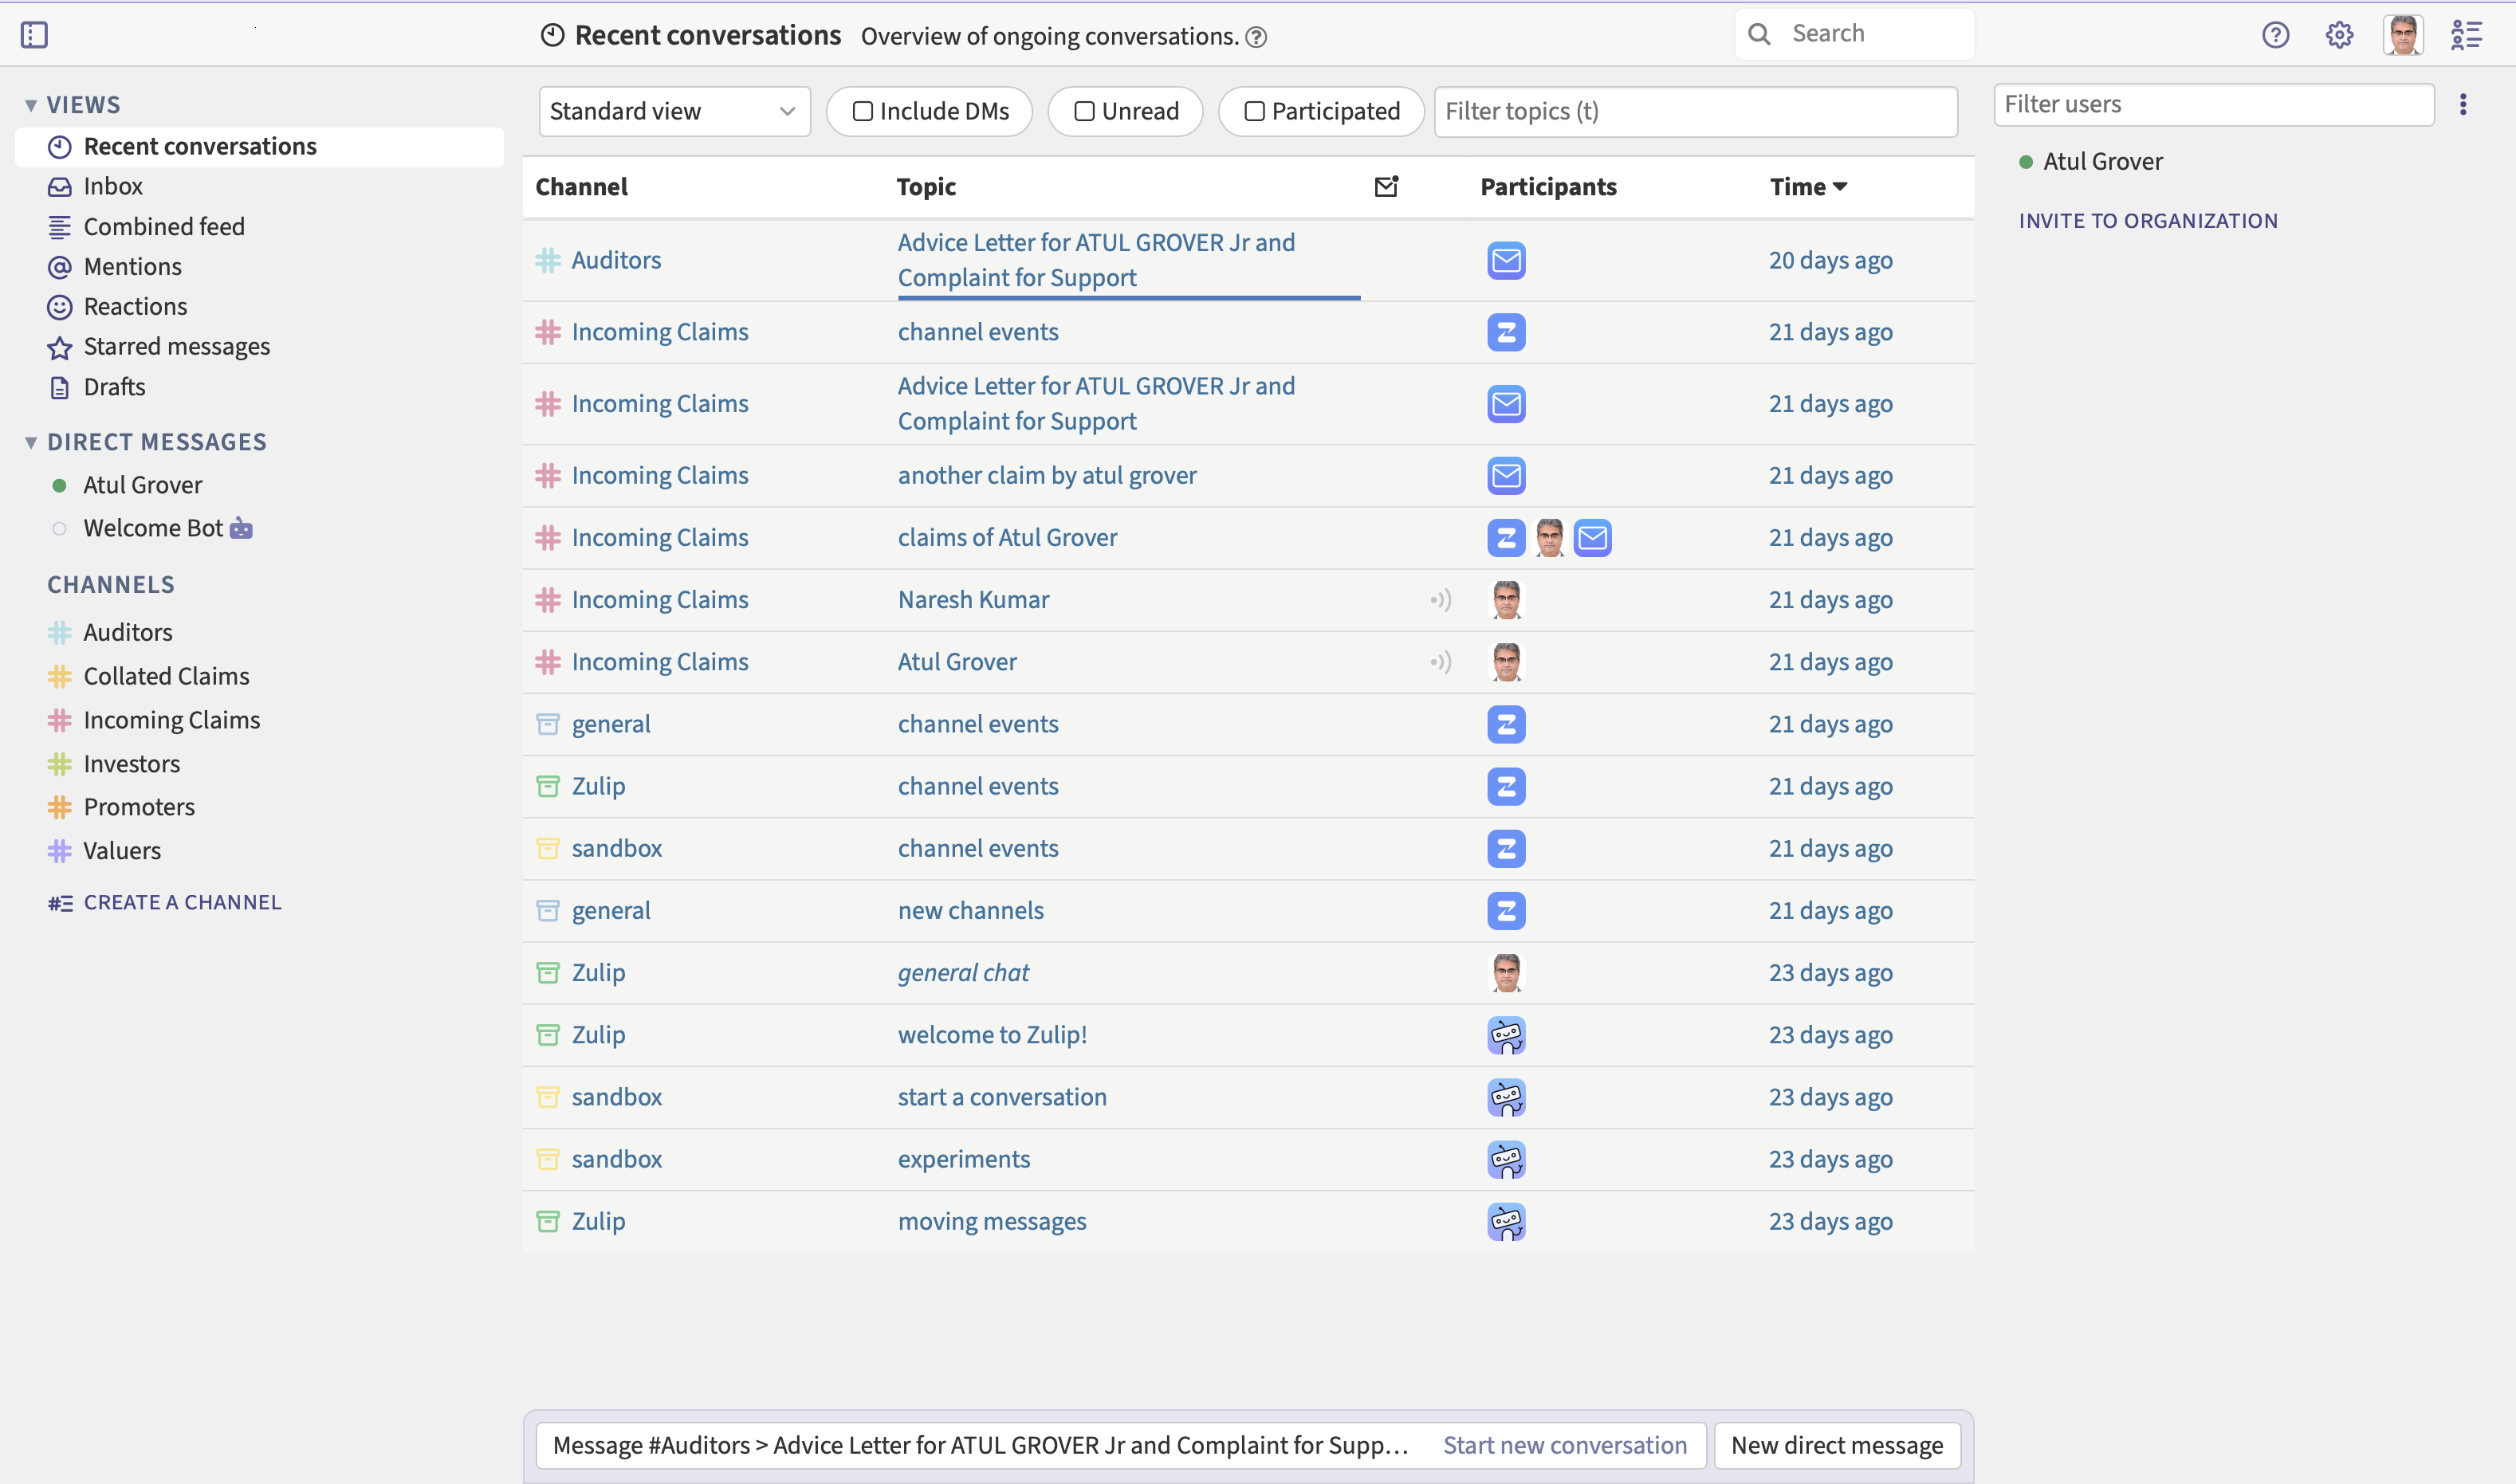Image resolution: width=2516 pixels, height=1484 pixels.
Task: Click follow icon in Naresh Kumar row
Action: tap(1440, 600)
